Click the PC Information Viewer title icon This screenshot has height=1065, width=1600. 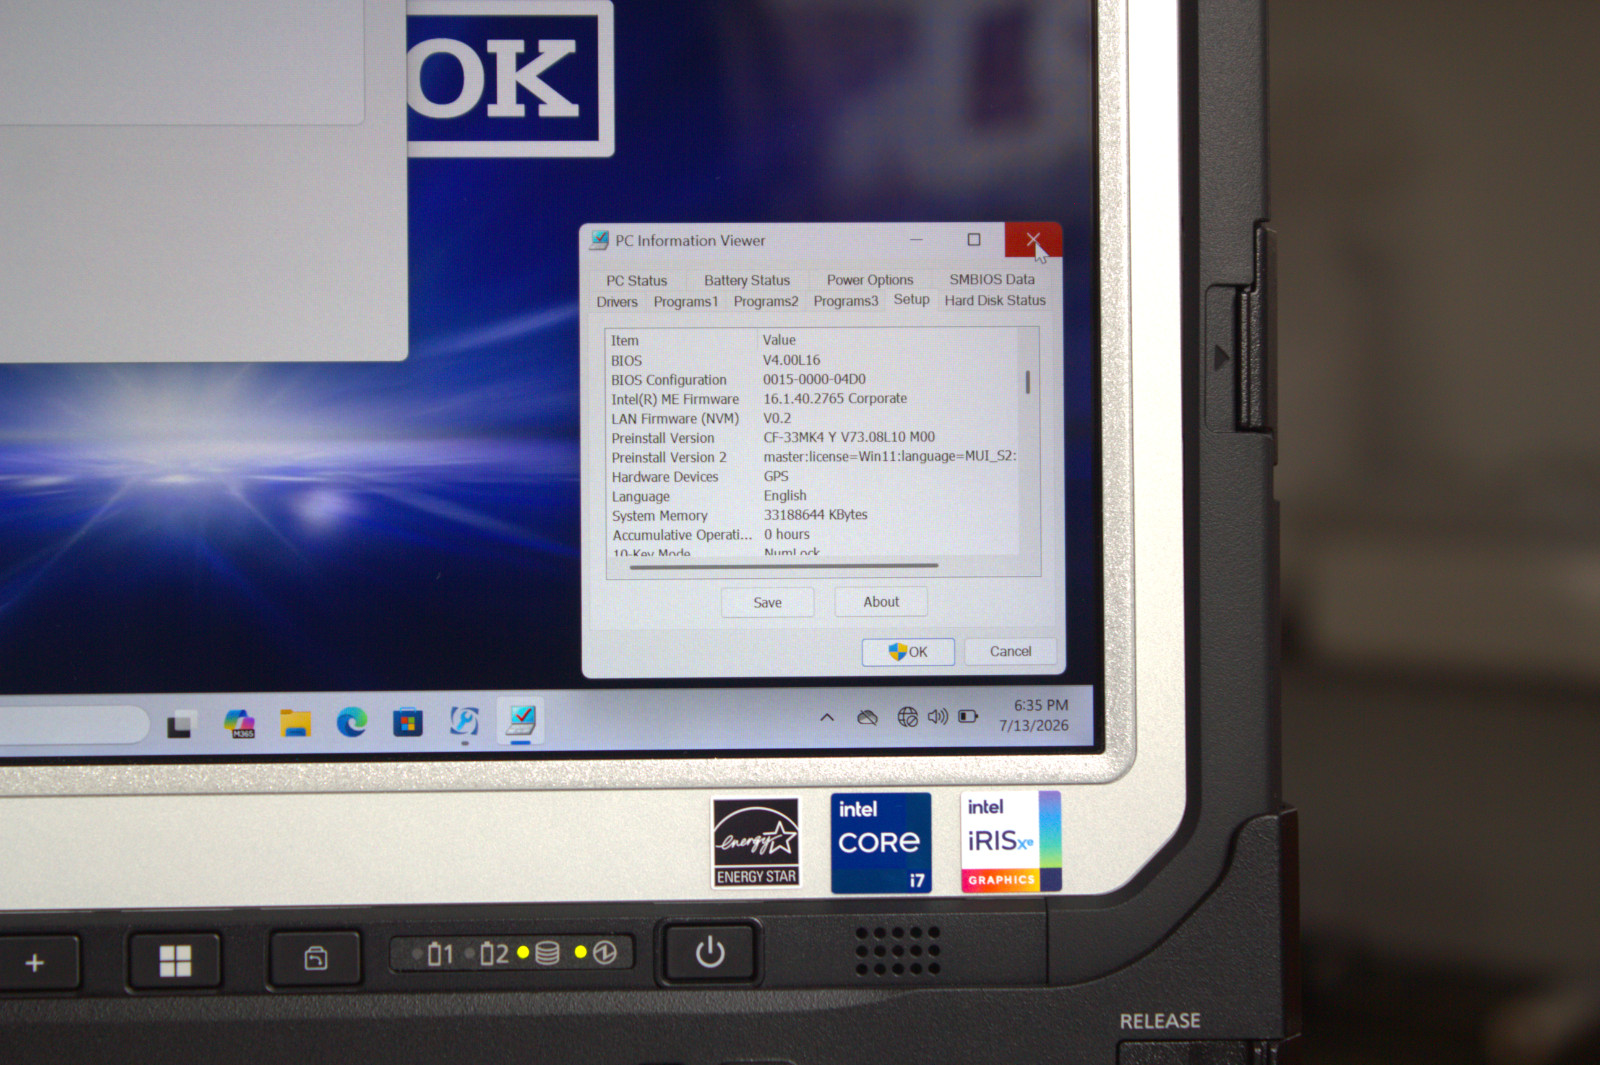[x=599, y=240]
